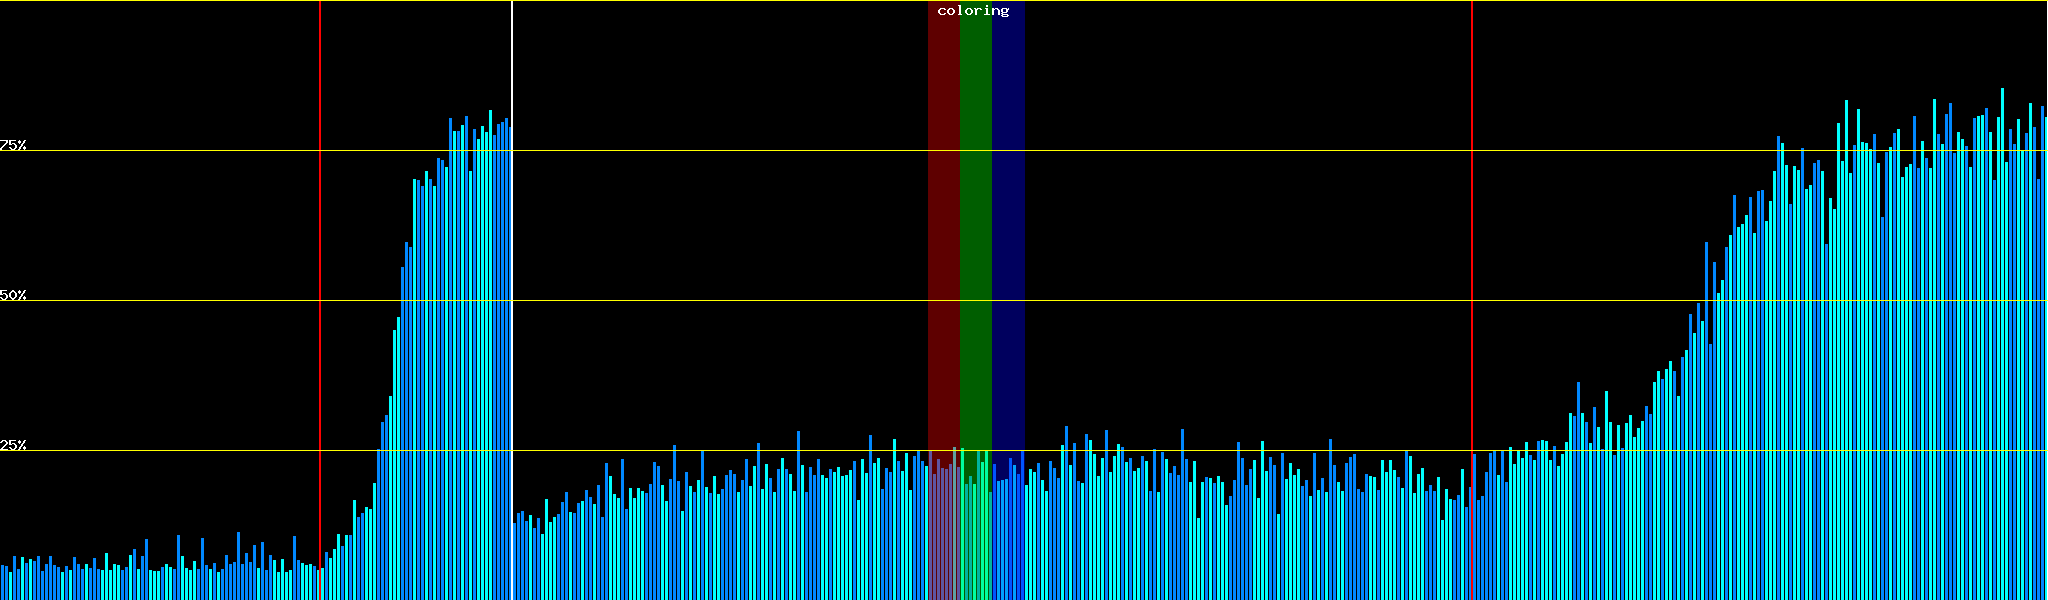Click the 75% axis label
2048x600 pixels.
click(x=13, y=145)
